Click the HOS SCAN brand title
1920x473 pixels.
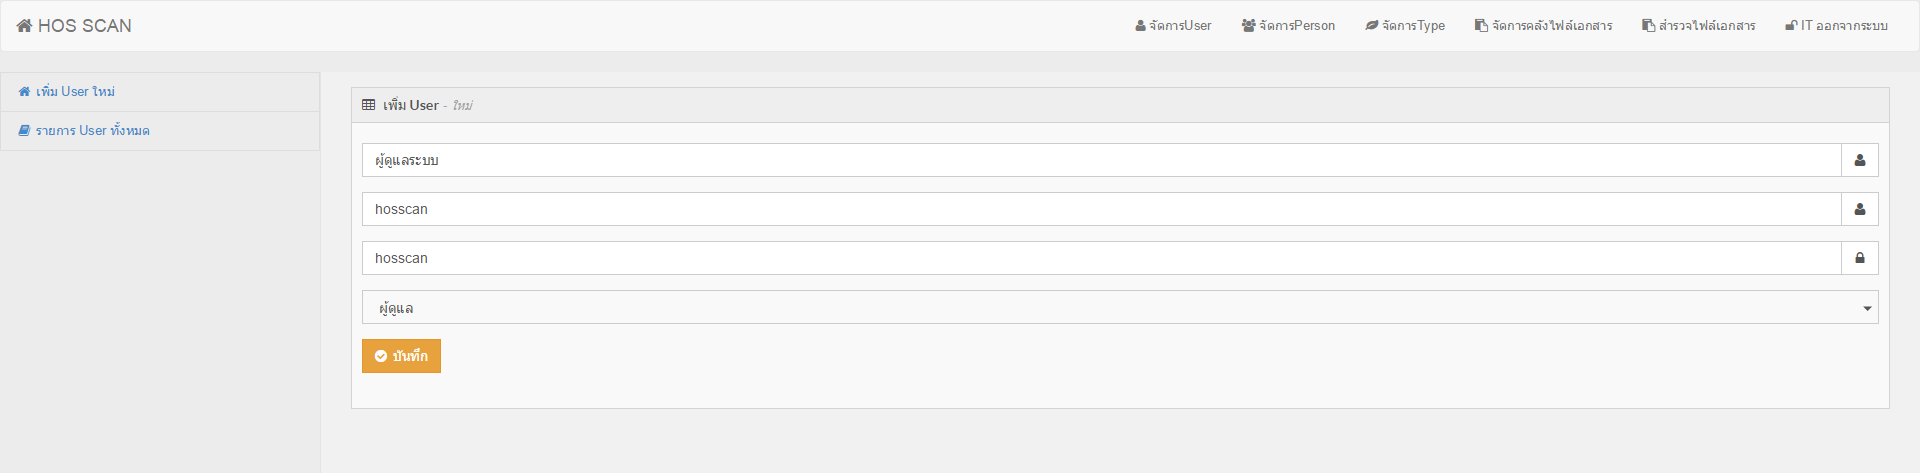click(x=85, y=26)
